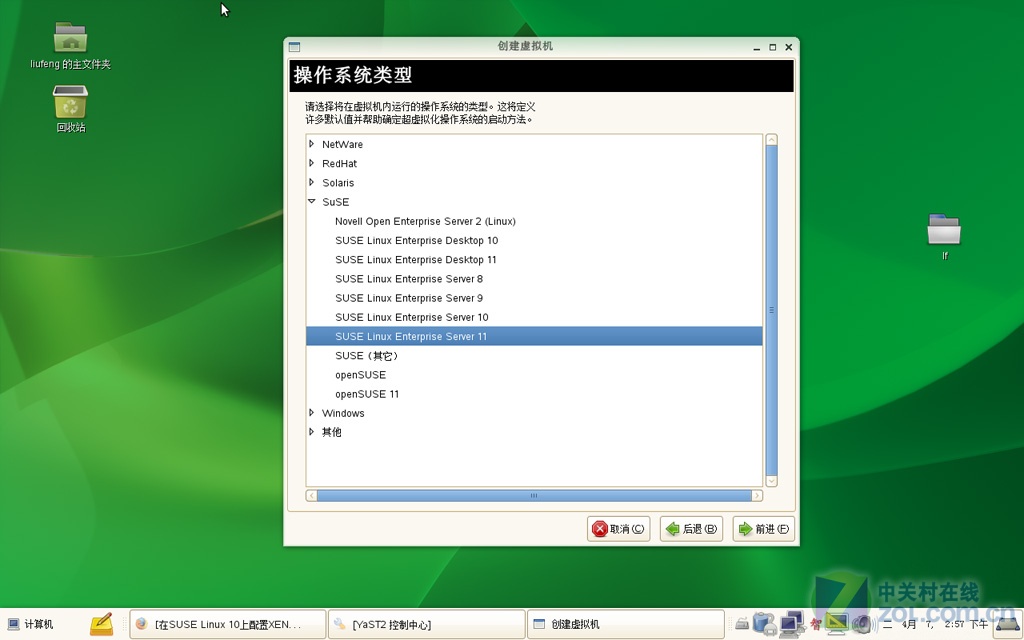The height and width of the screenshot is (640, 1024).
Task: Click the keyboard indicator tray icon
Action: (742, 624)
